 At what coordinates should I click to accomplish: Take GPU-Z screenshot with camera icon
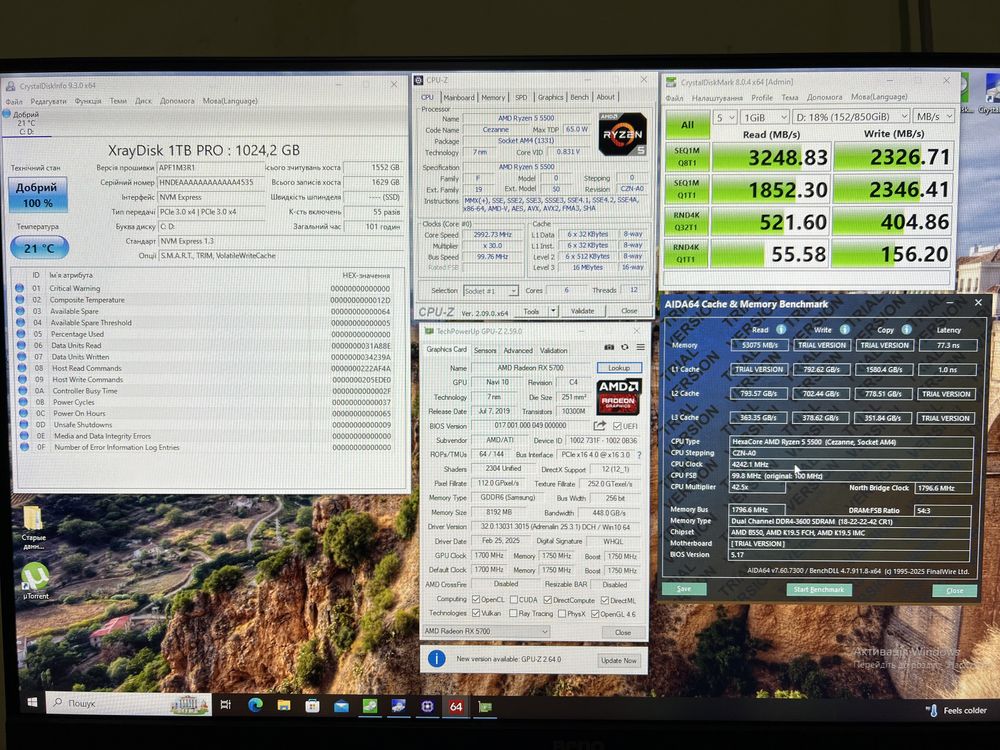609,348
